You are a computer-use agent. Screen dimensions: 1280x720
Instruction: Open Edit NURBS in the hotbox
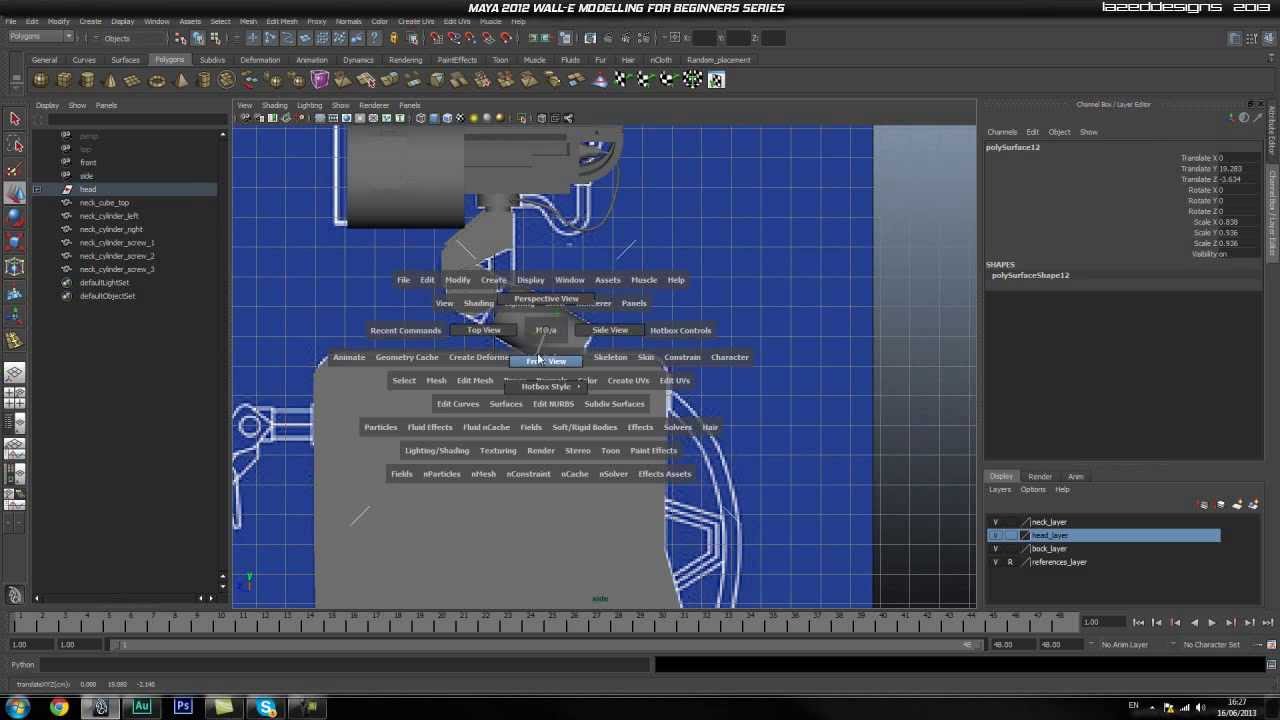click(553, 404)
